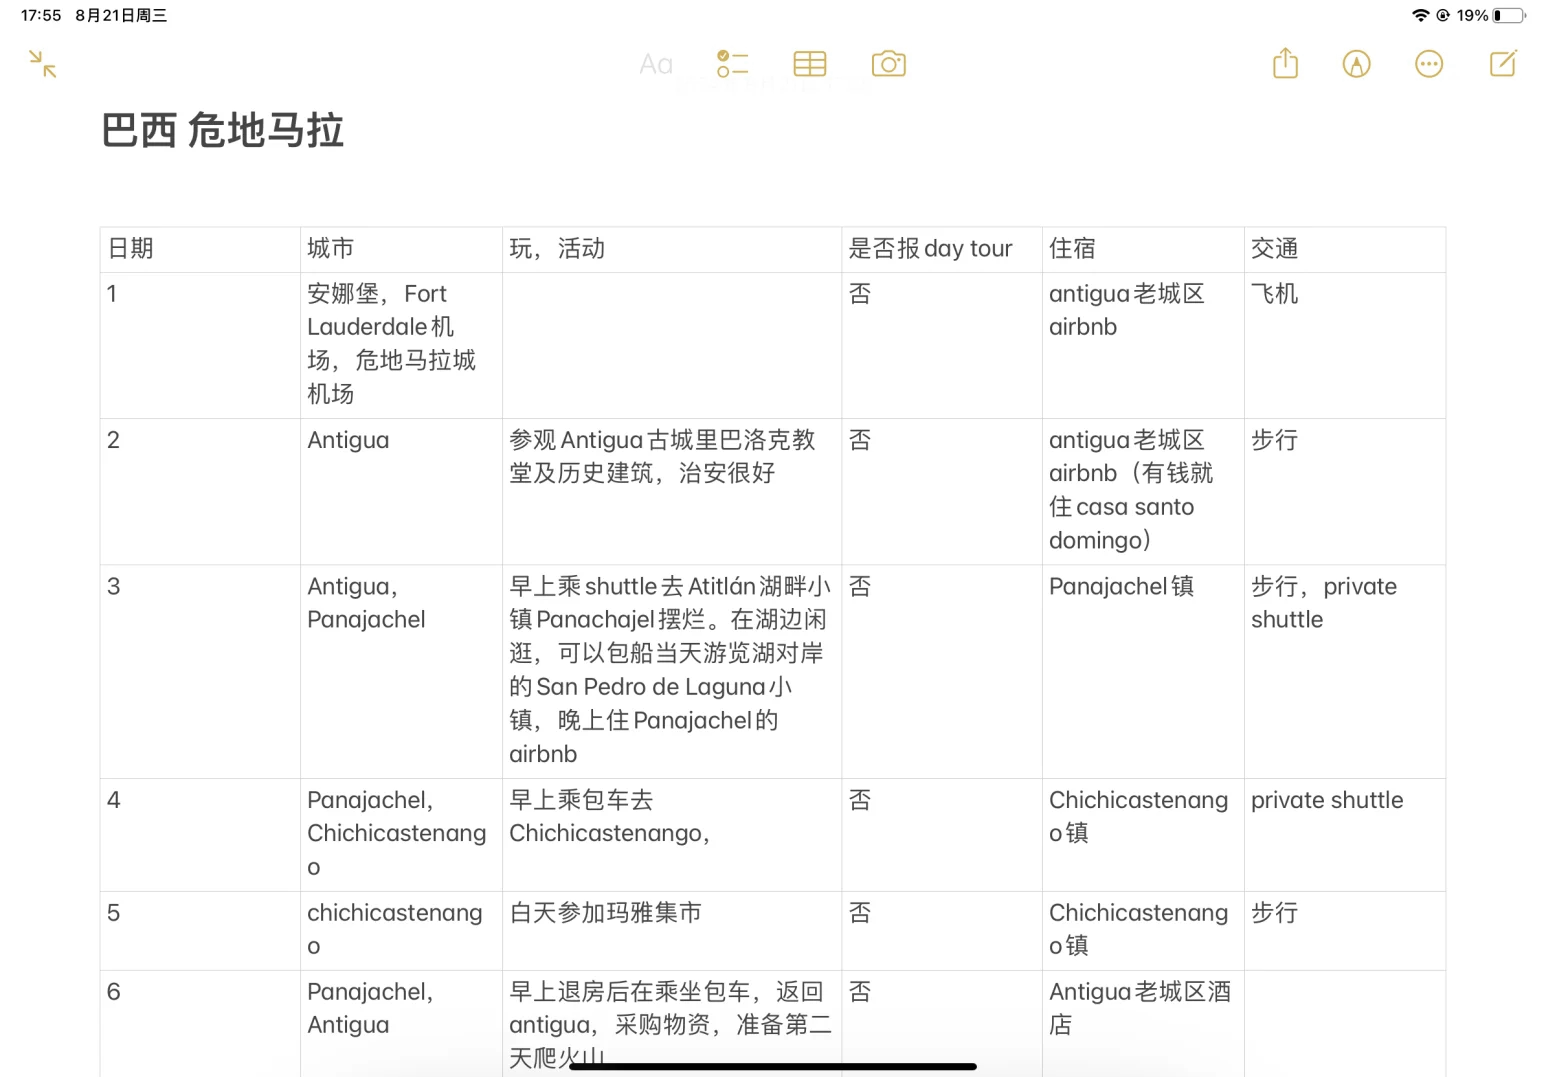The image size is (1546, 1077).
Task: Tap the empty transport cell in row 6
Action: click(x=1345, y=1023)
